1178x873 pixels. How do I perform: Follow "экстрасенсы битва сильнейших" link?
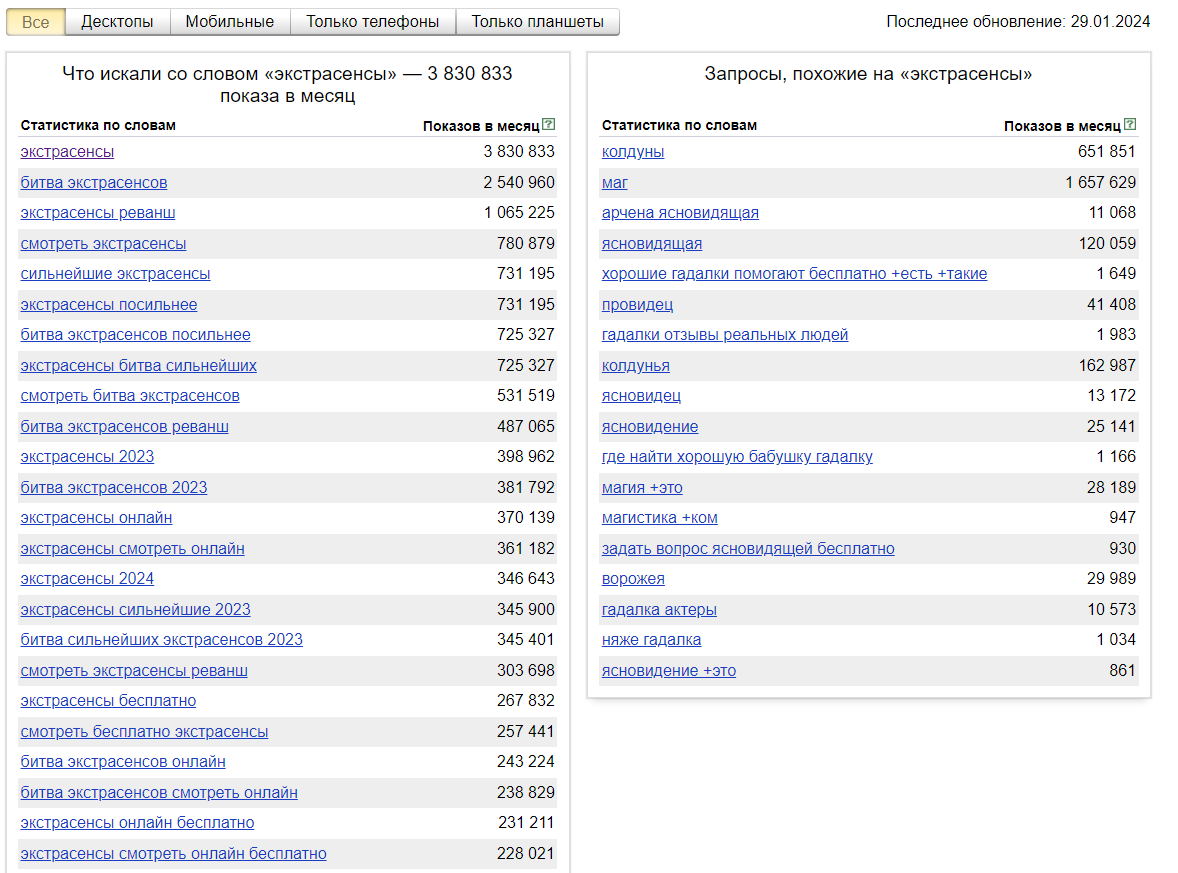[x=138, y=365]
